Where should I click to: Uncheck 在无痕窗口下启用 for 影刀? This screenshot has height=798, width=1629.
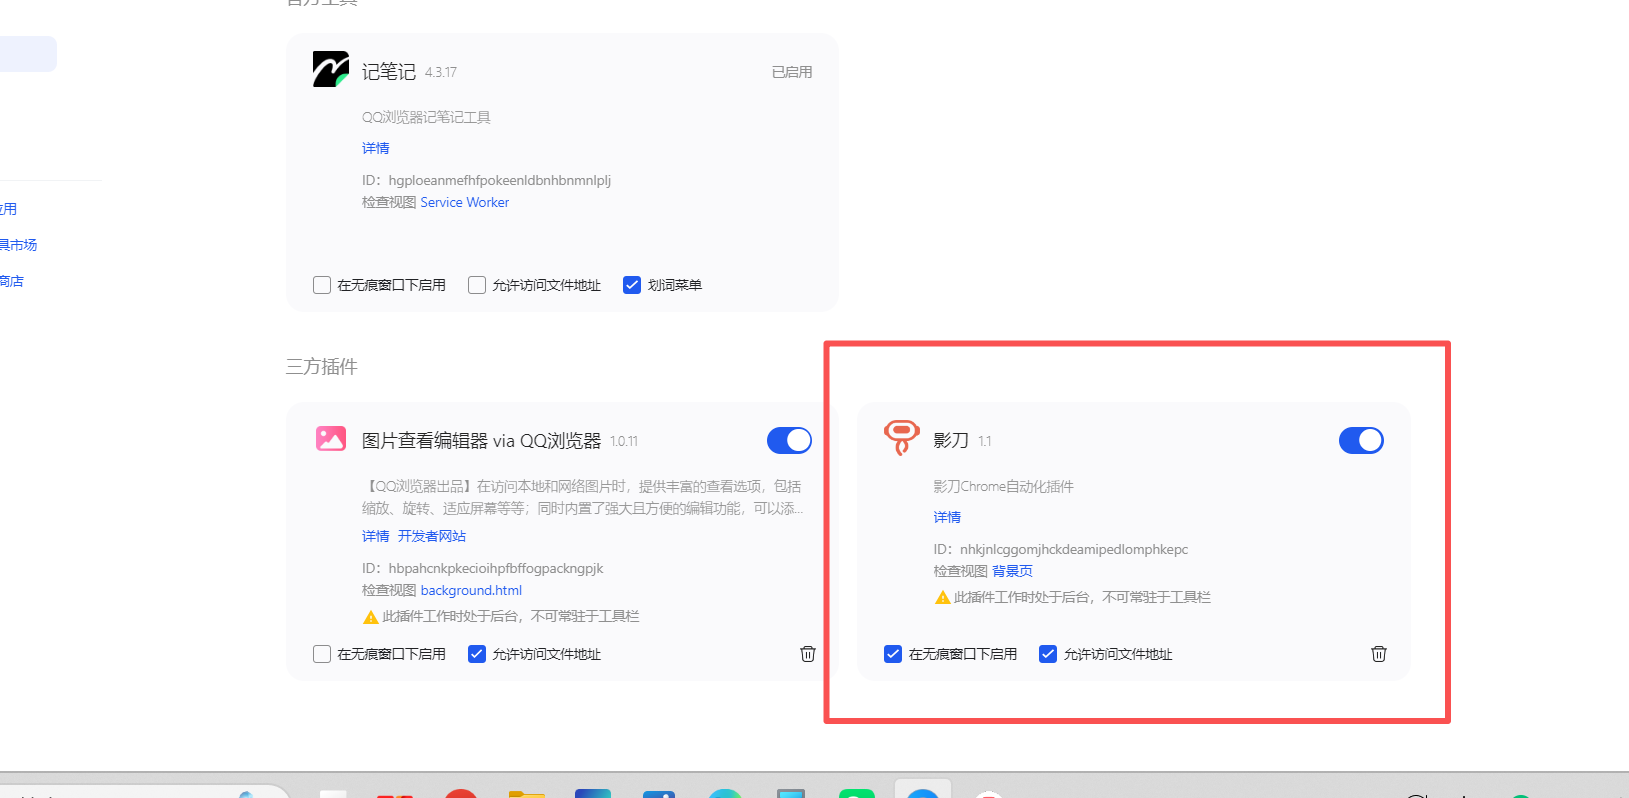[x=893, y=654]
